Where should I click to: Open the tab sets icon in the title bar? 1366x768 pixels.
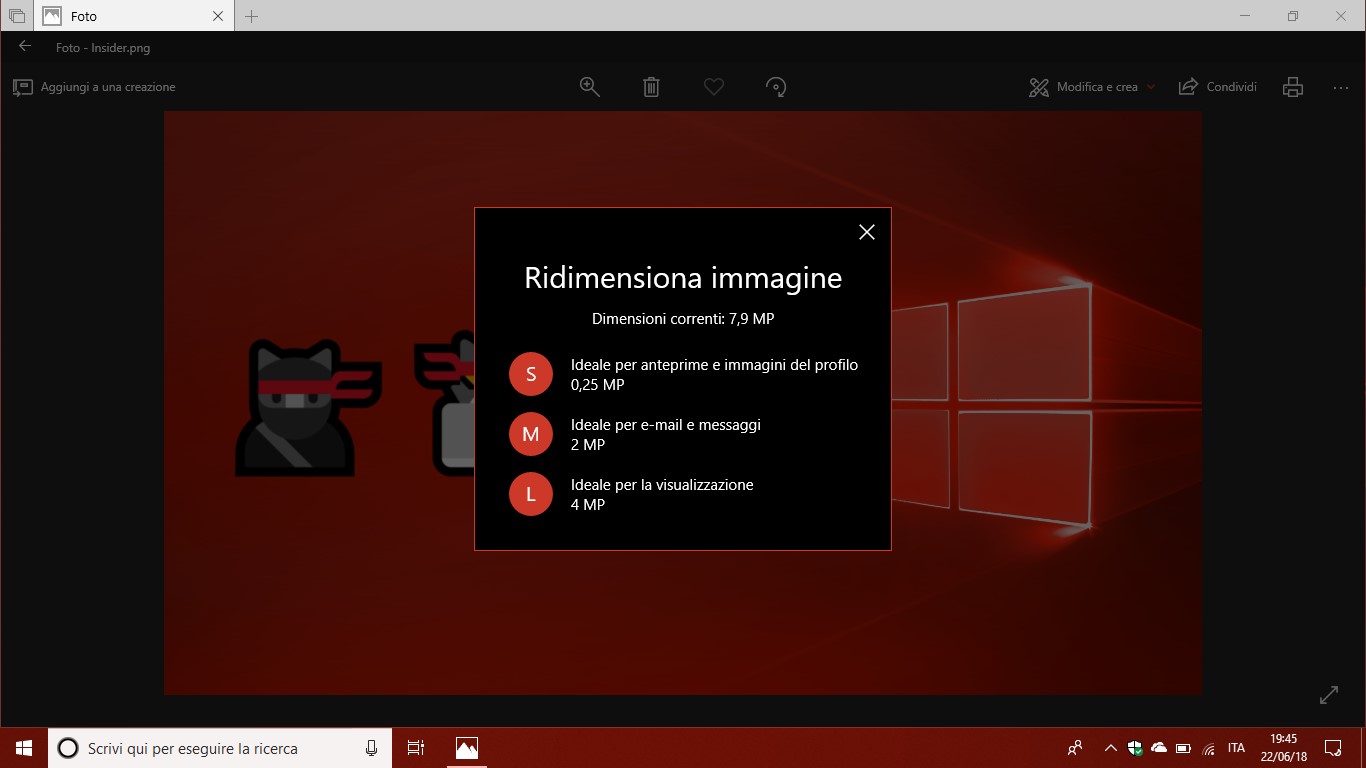pos(16,16)
